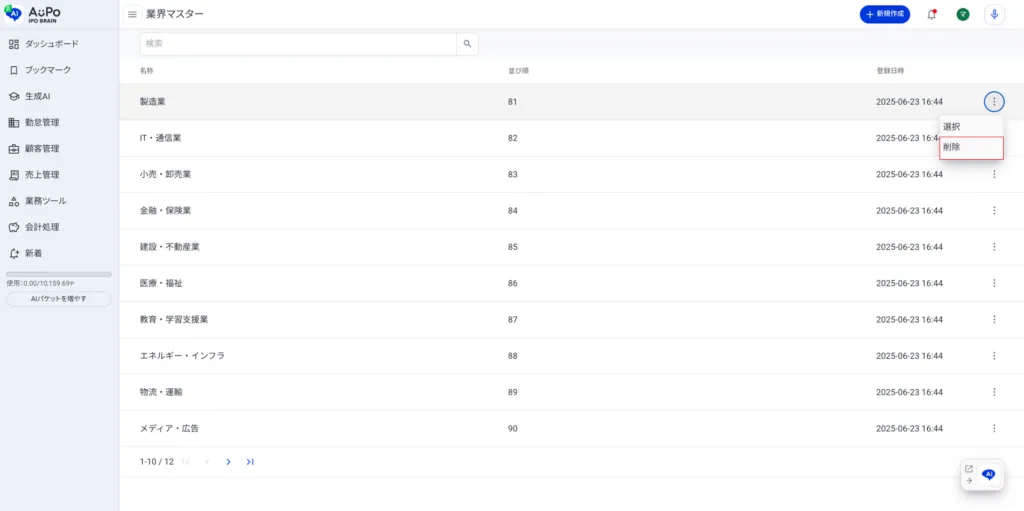
Task: Click the sort order value 90
Action: click(x=512, y=429)
